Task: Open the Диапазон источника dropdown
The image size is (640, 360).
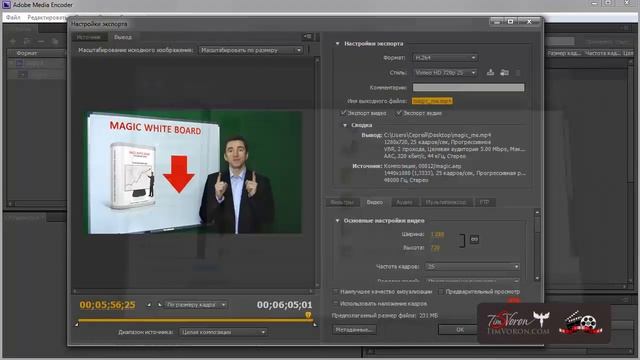Action: (223, 332)
